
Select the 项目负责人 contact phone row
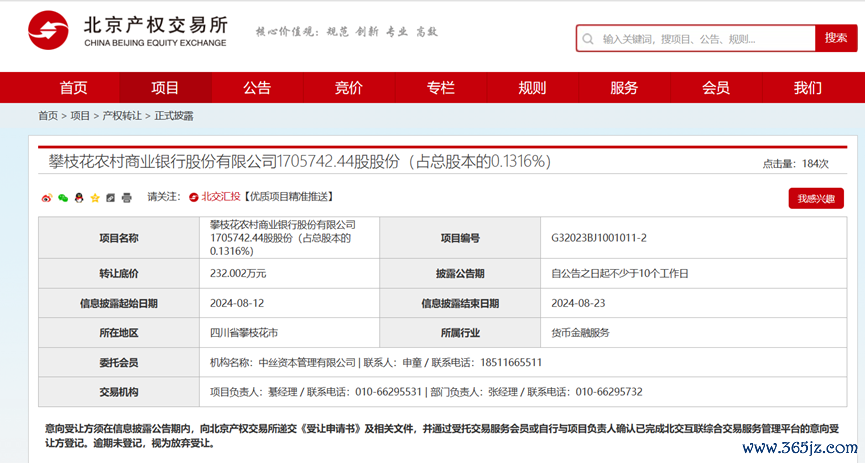click(426, 392)
